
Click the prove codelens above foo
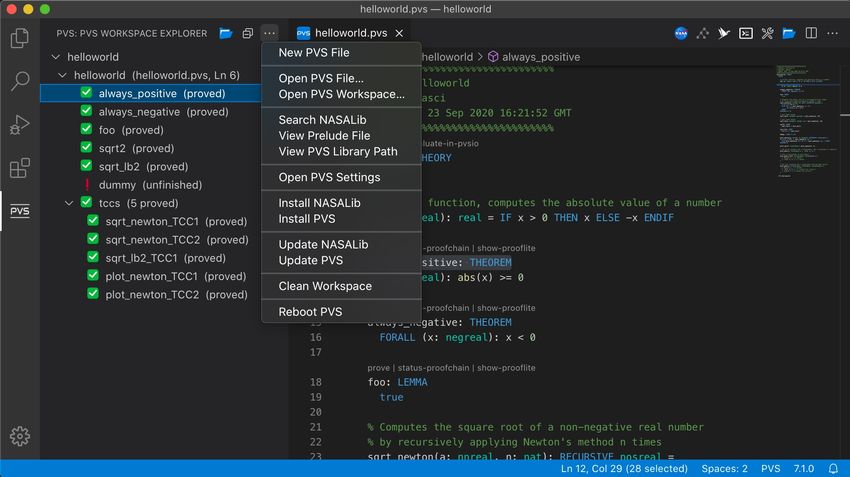[x=378, y=368]
